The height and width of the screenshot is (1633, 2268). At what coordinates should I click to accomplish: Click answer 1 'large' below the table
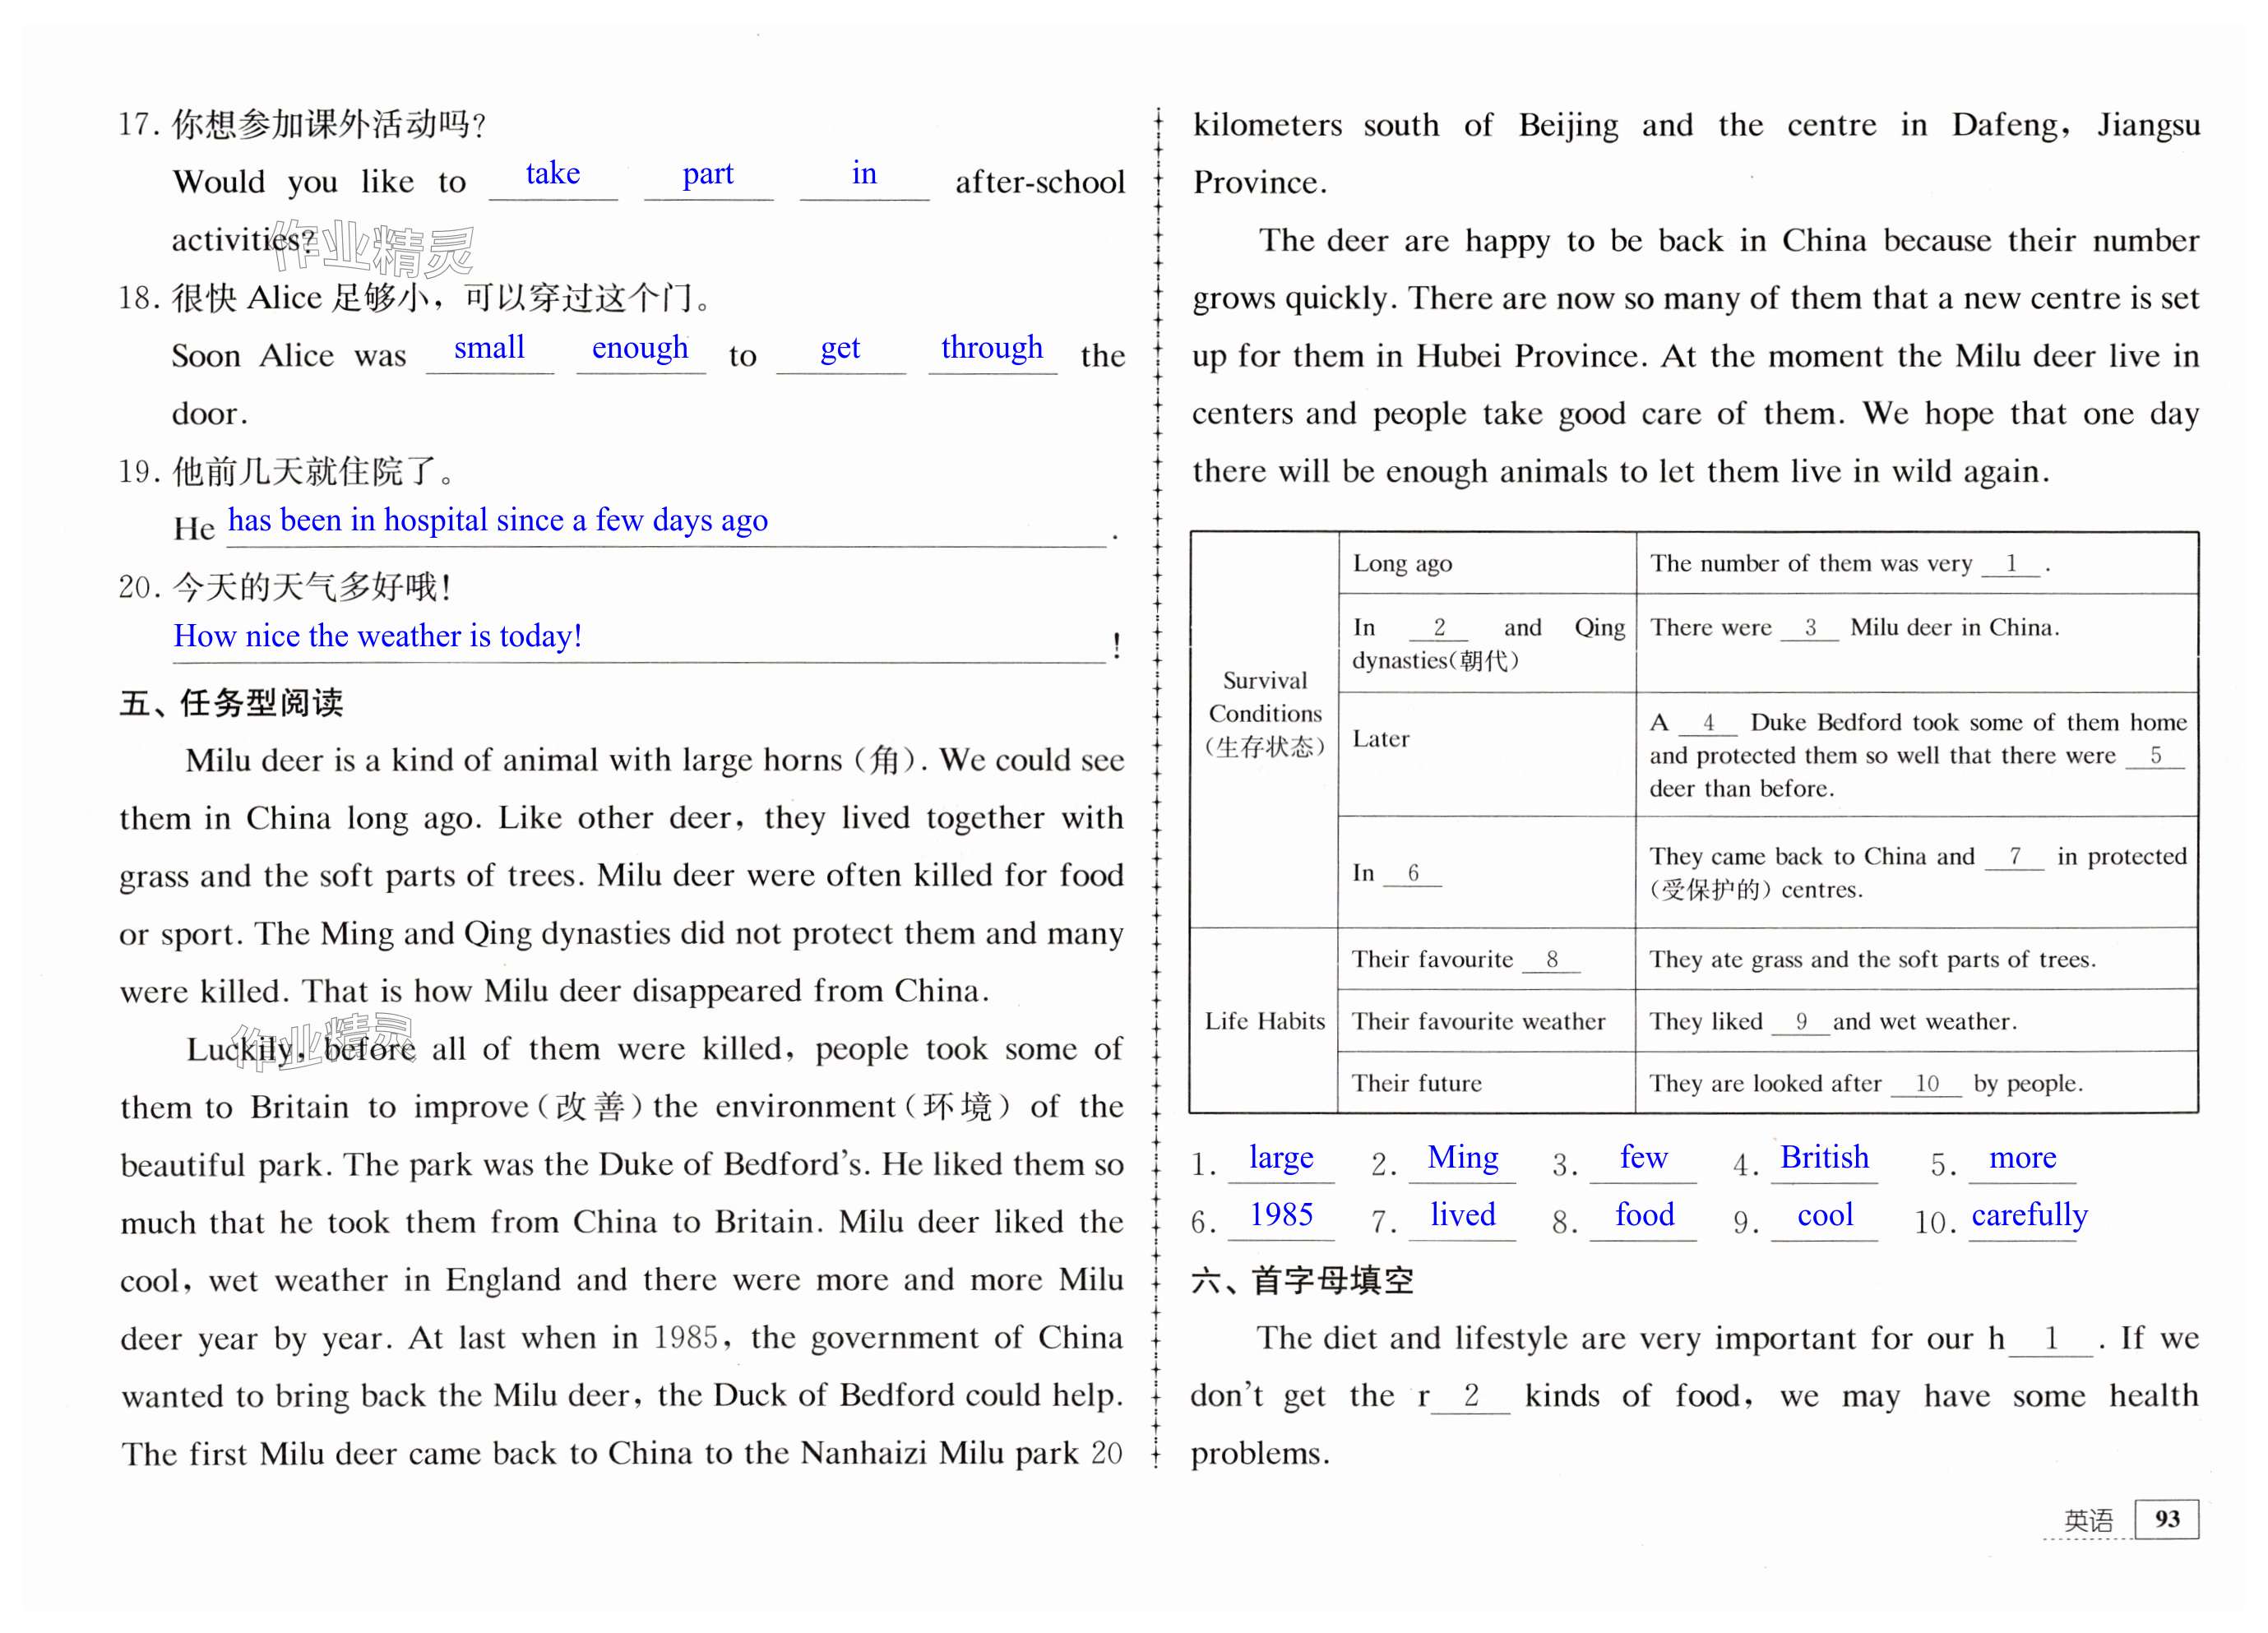(x=1281, y=1158)
